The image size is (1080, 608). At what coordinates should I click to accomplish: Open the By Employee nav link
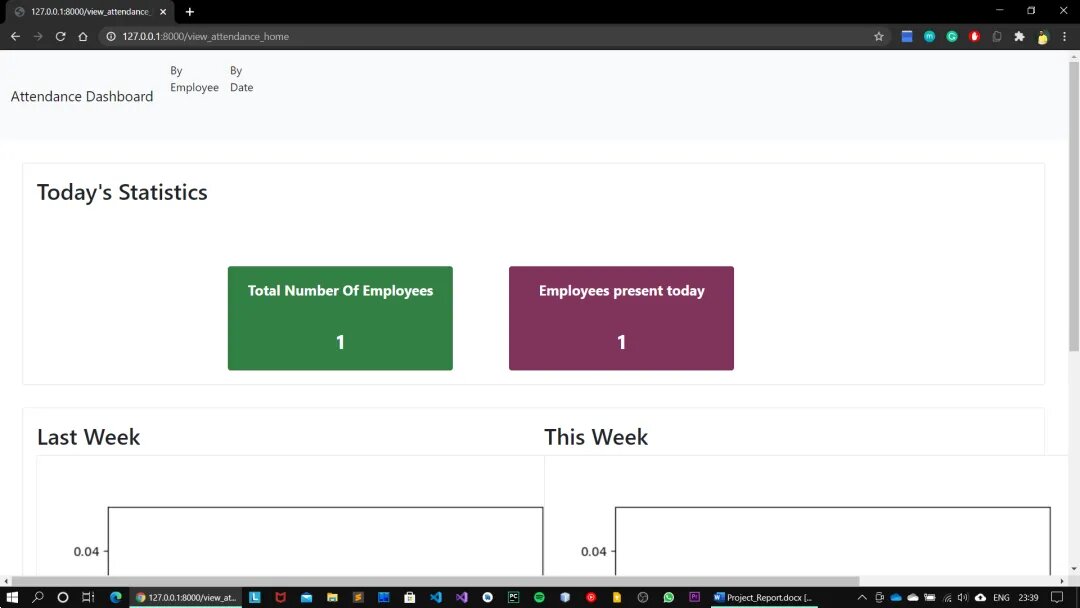(194, 79)
